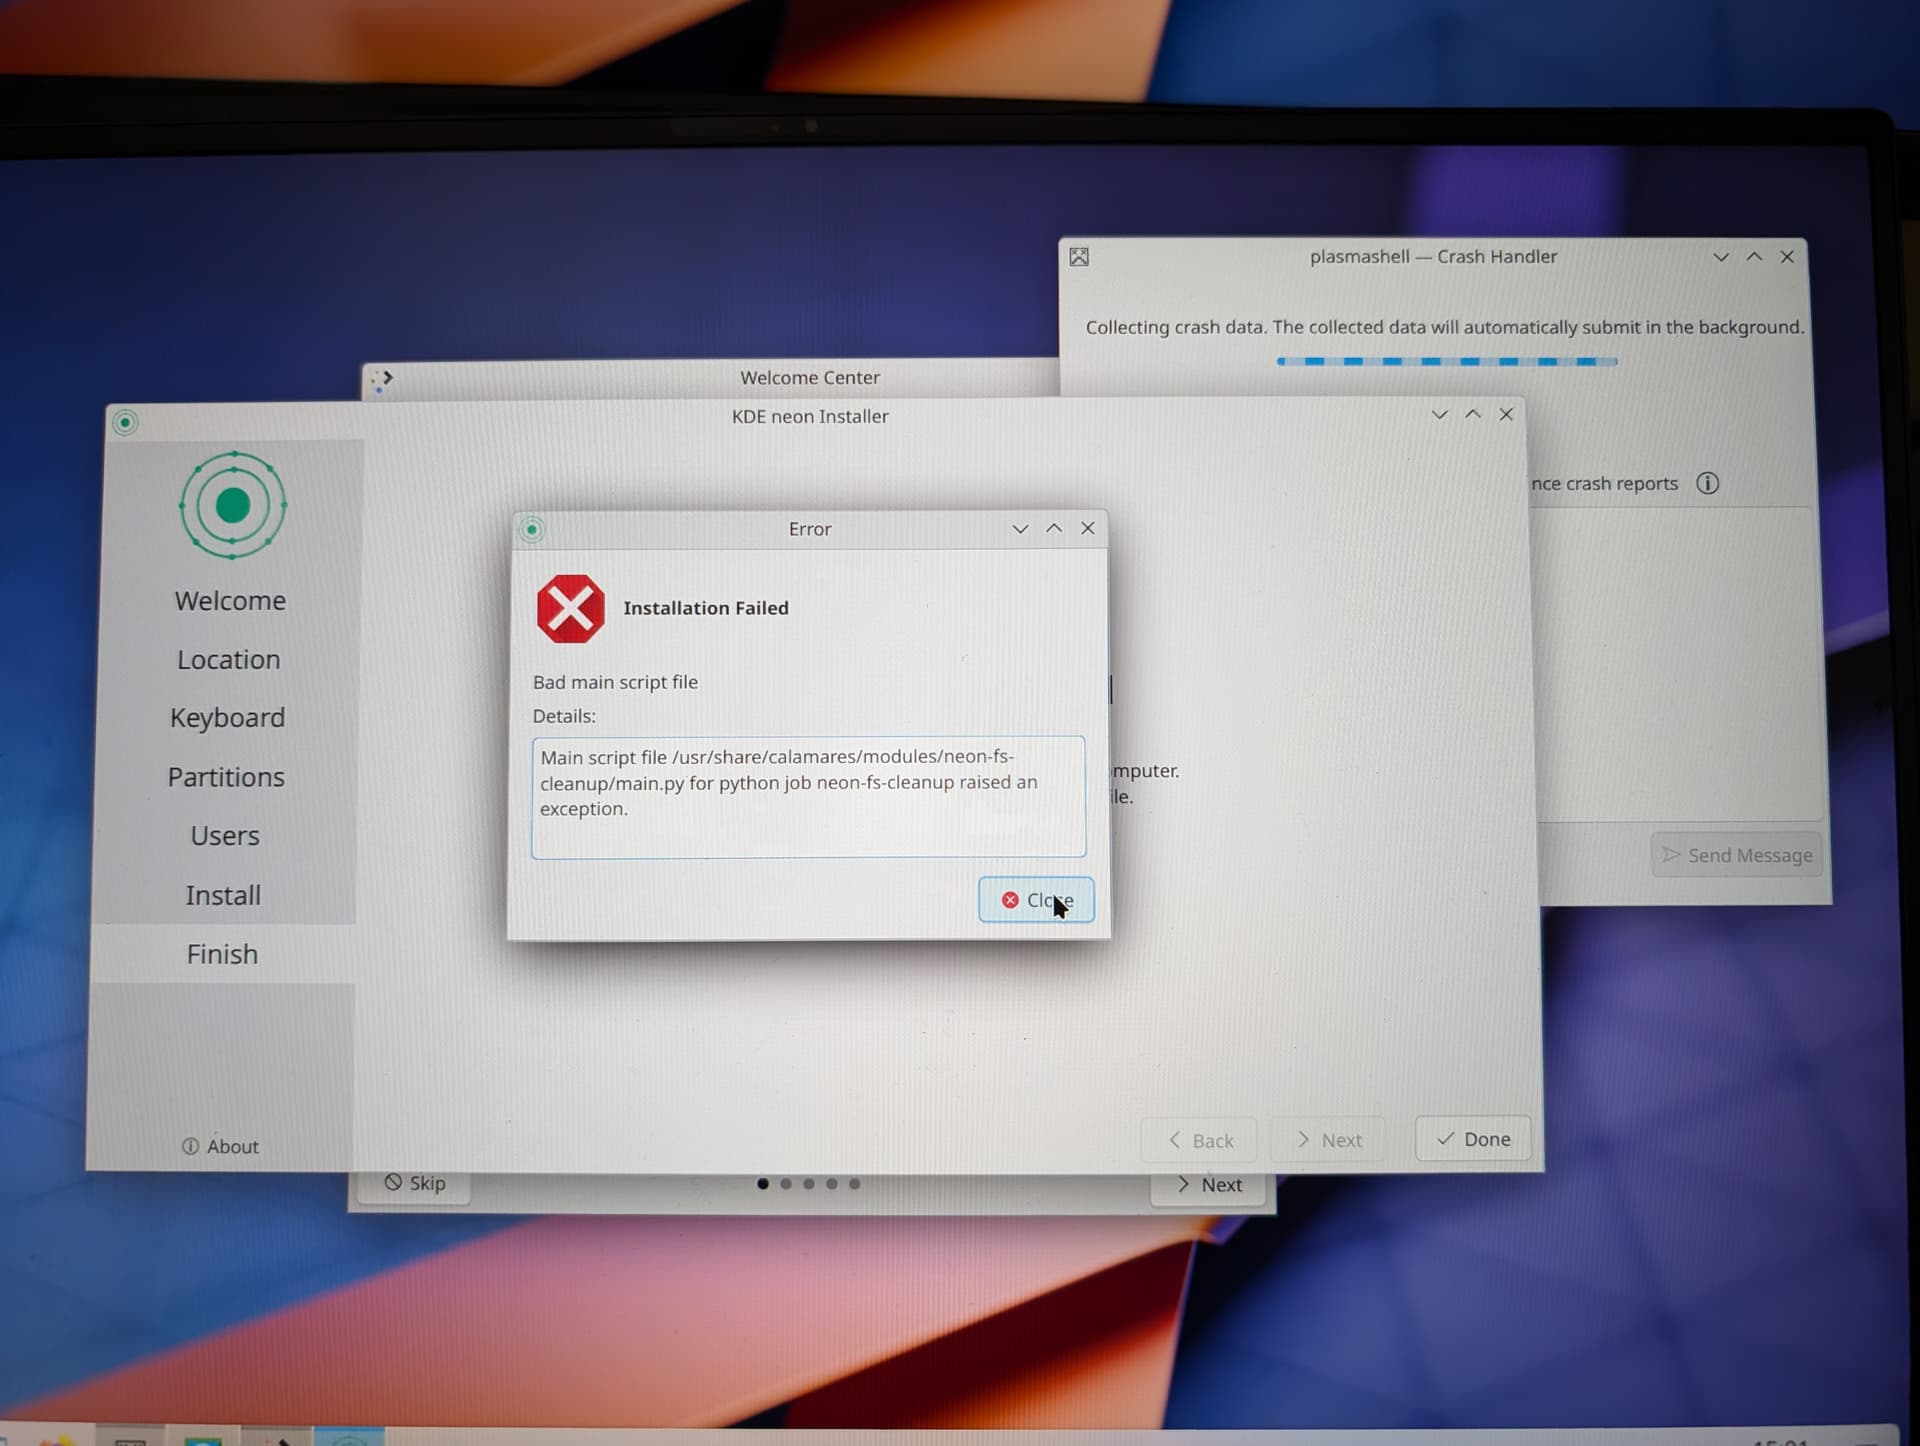This screenshot has height=1446, width=1920.
Task: Select the Users step in sidebar
Action: (225, 836)
